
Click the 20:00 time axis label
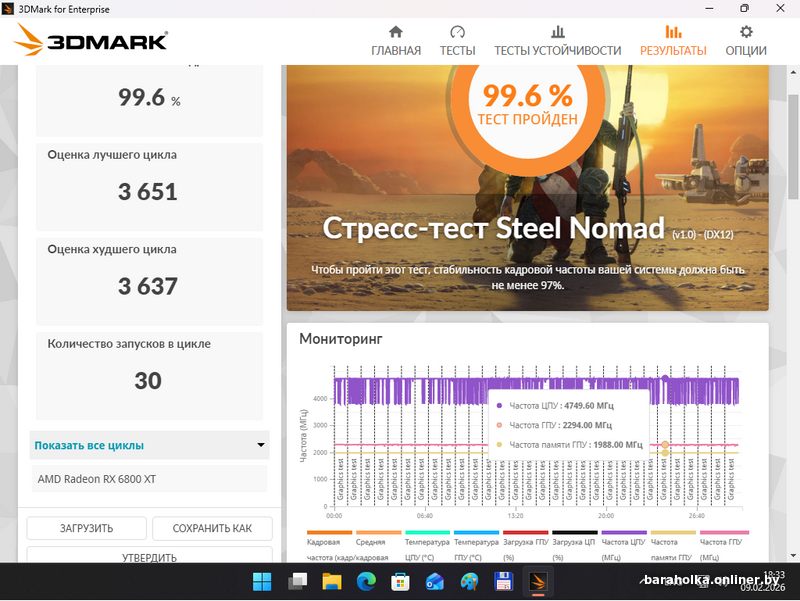coord(606,516)
